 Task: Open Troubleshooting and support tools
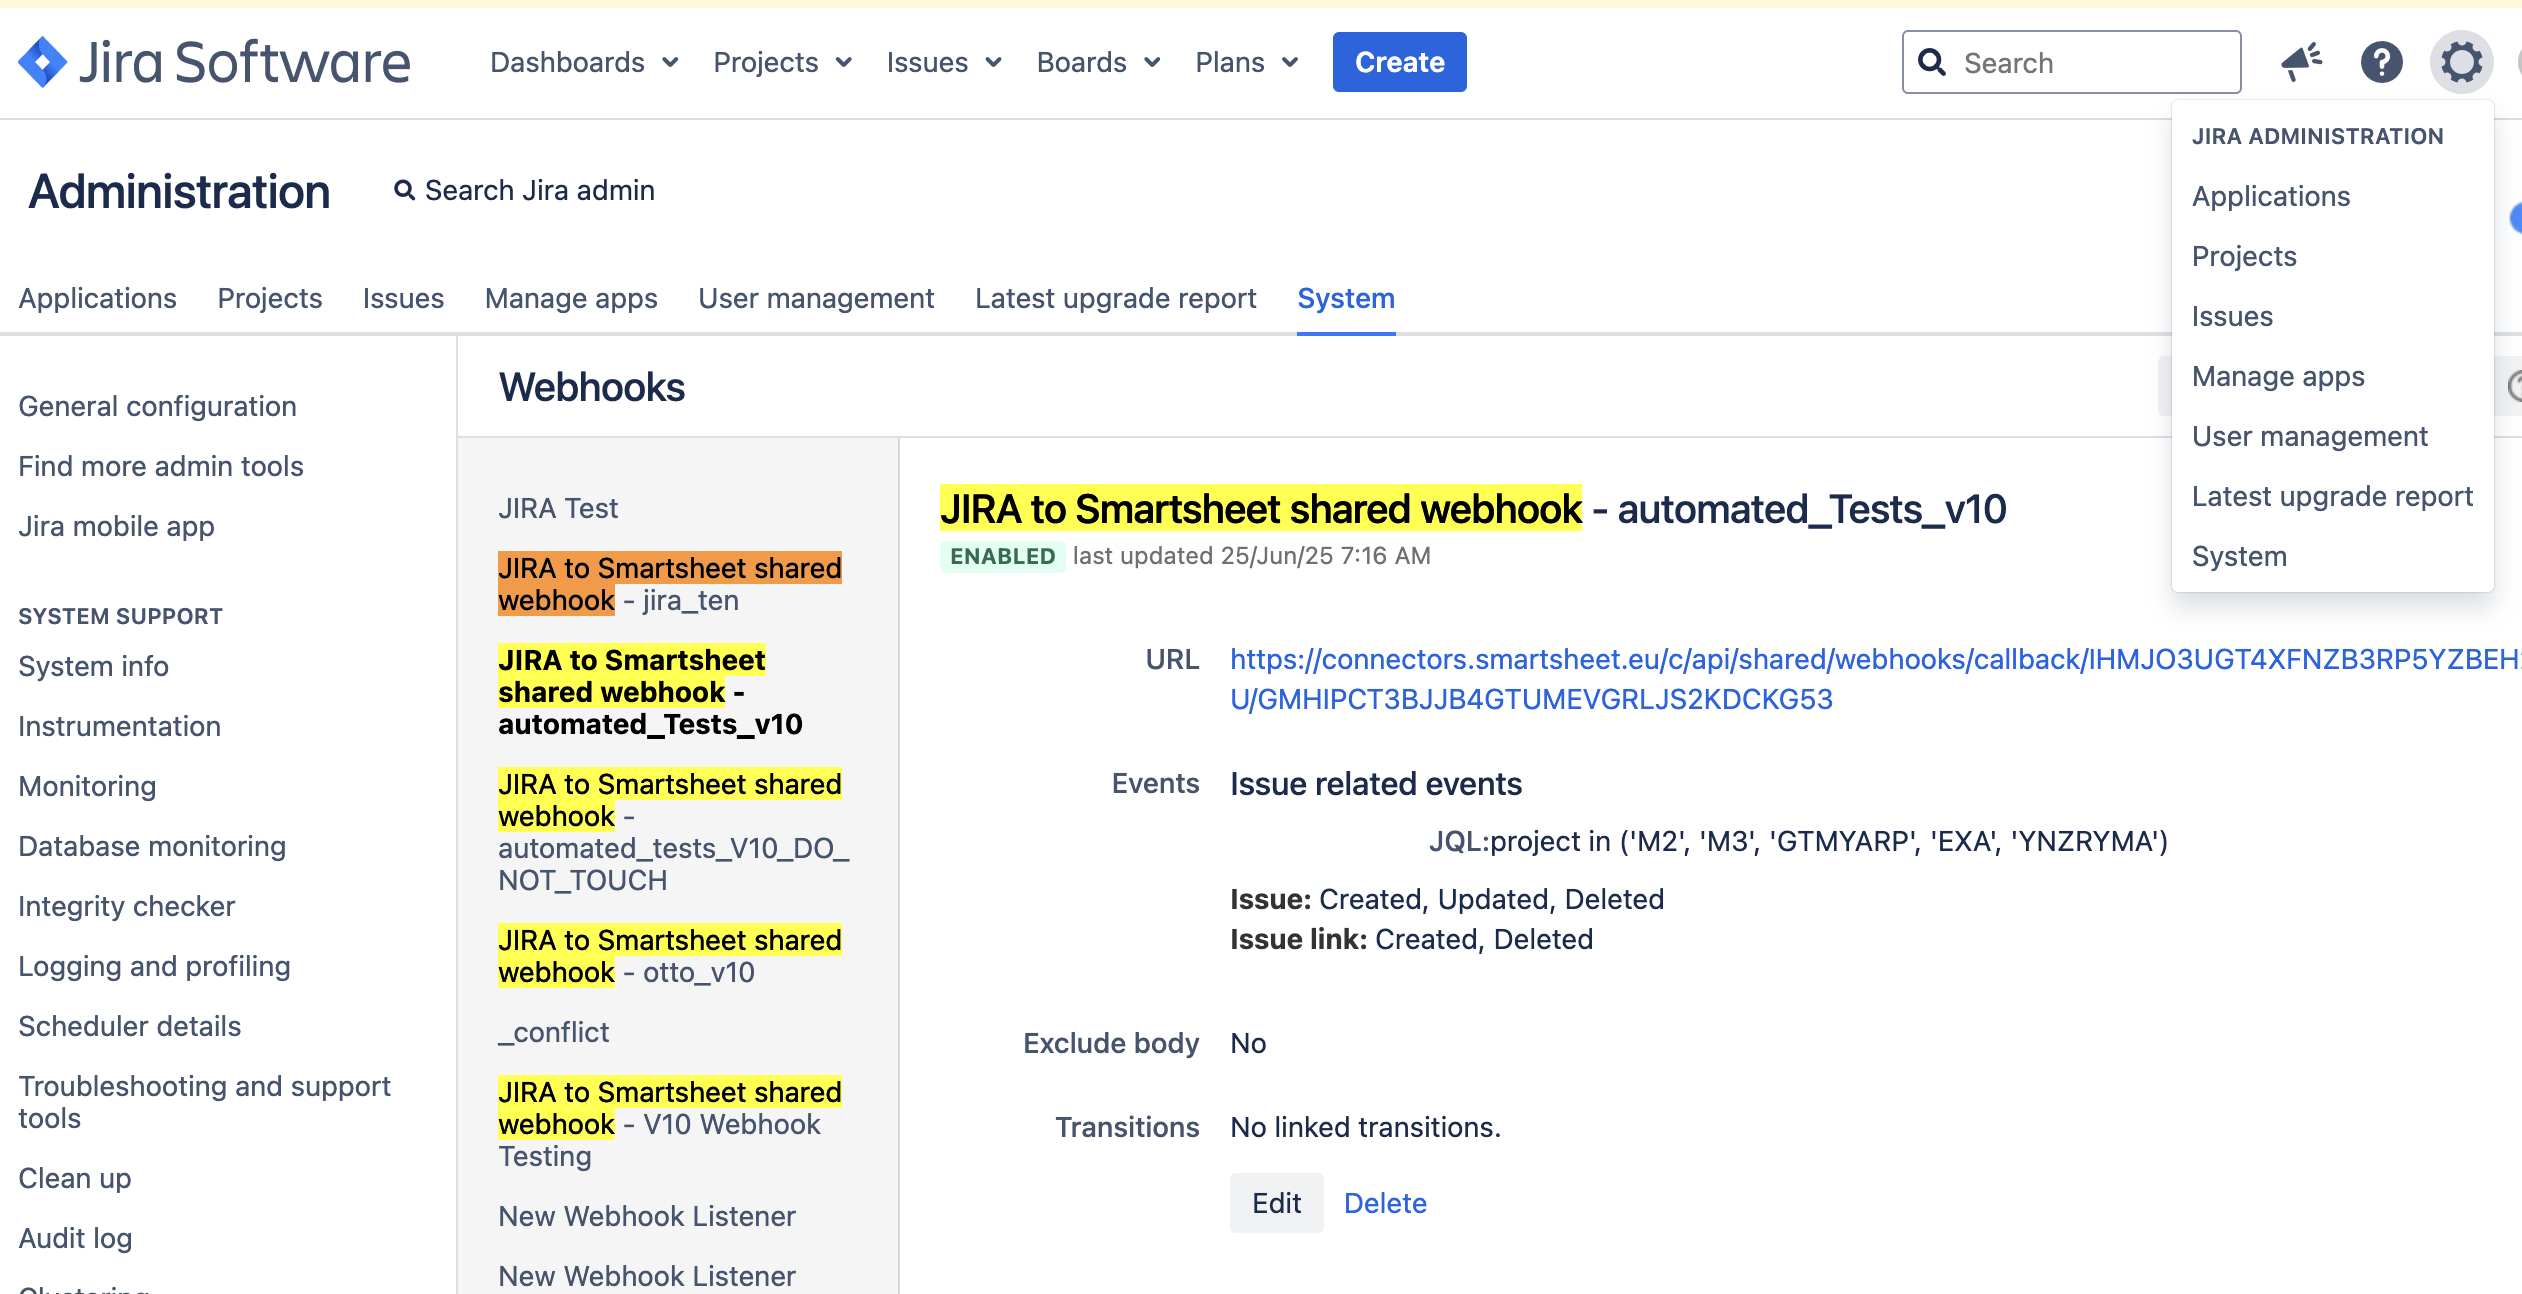[204, 1102]
